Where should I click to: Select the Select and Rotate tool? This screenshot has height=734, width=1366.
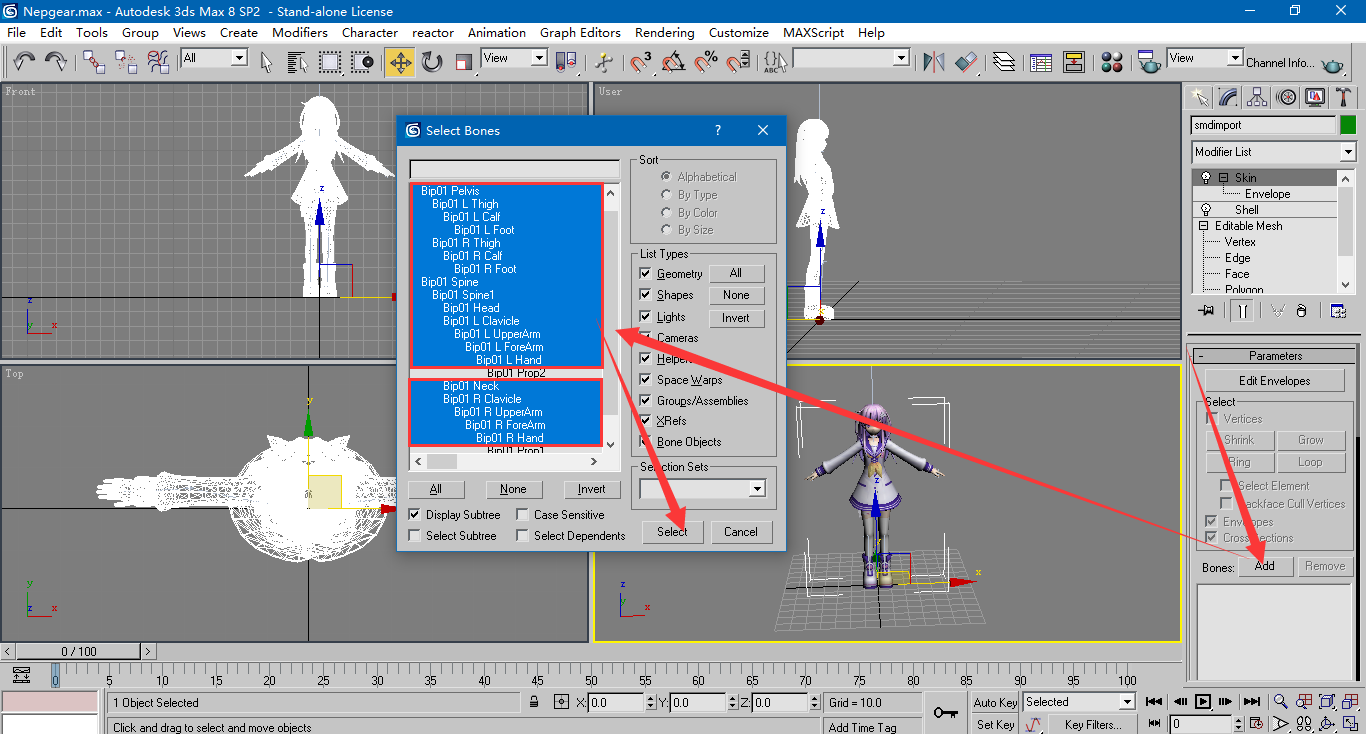[432, 62]
